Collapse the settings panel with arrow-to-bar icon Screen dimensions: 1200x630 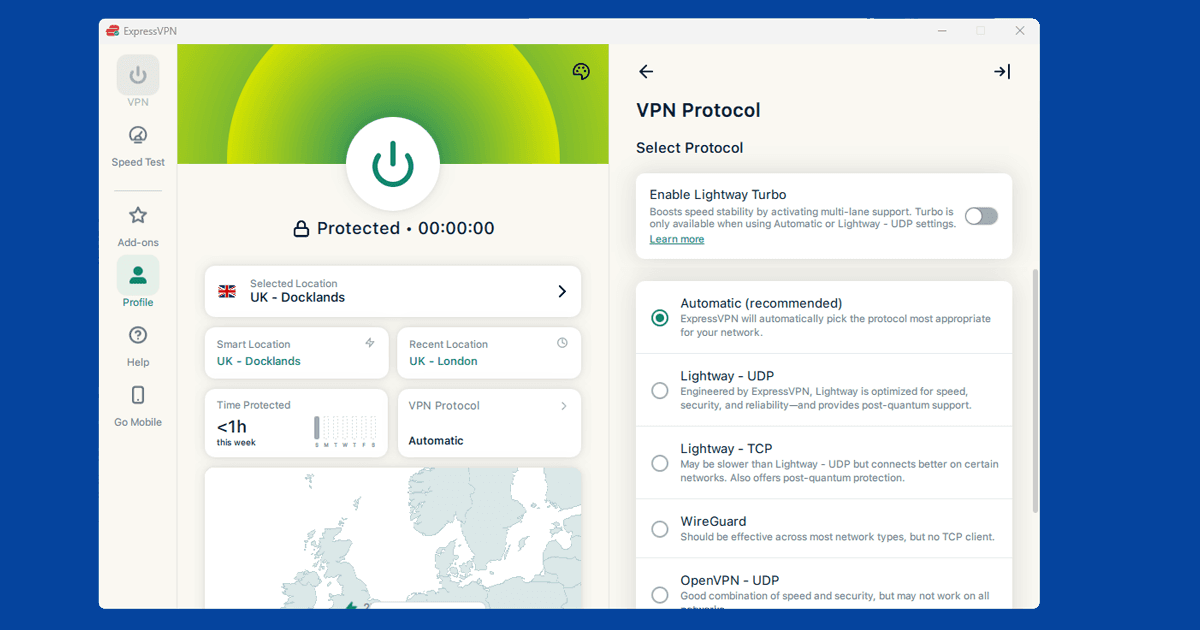[1002, 71]
